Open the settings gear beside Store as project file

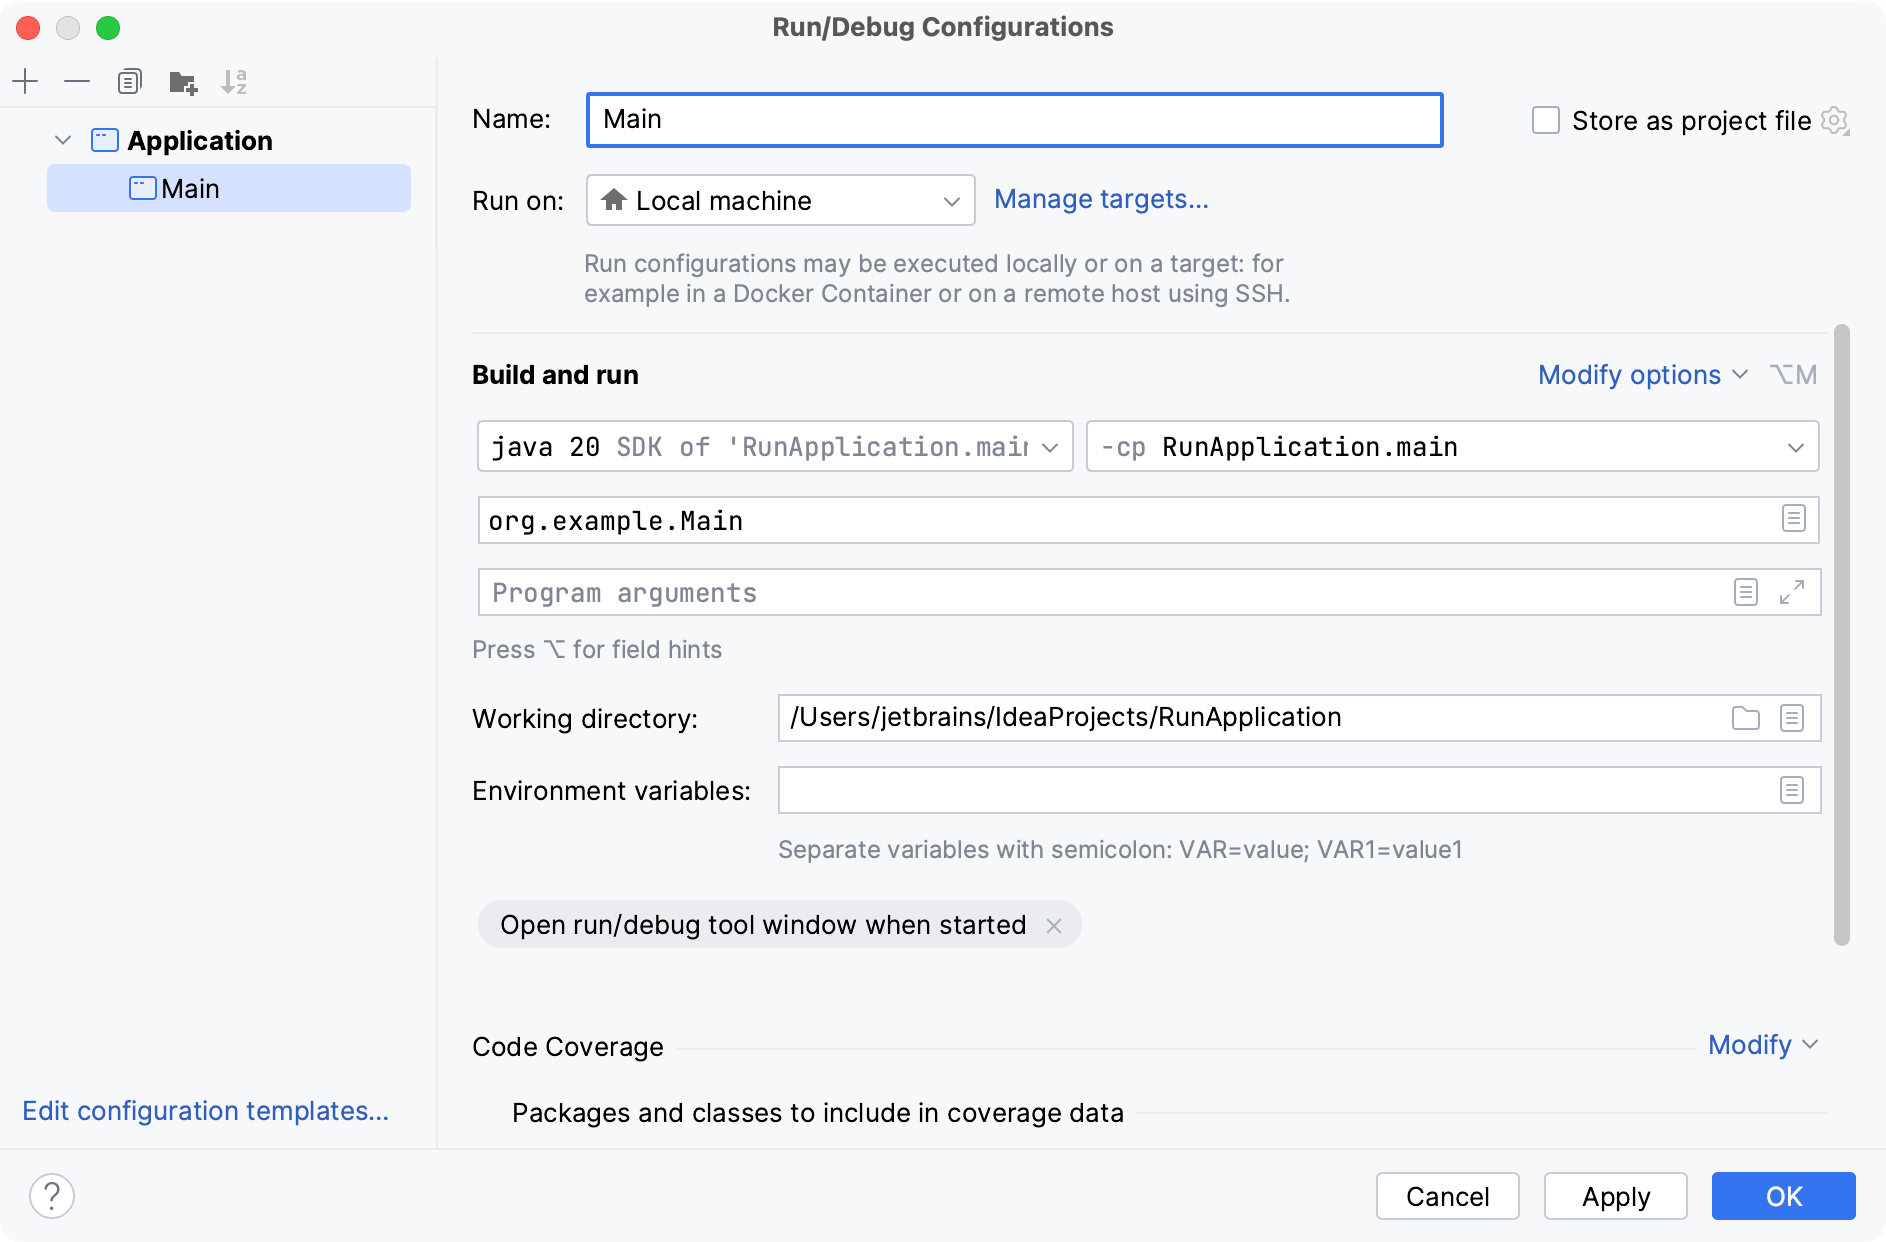(1835, 121)
